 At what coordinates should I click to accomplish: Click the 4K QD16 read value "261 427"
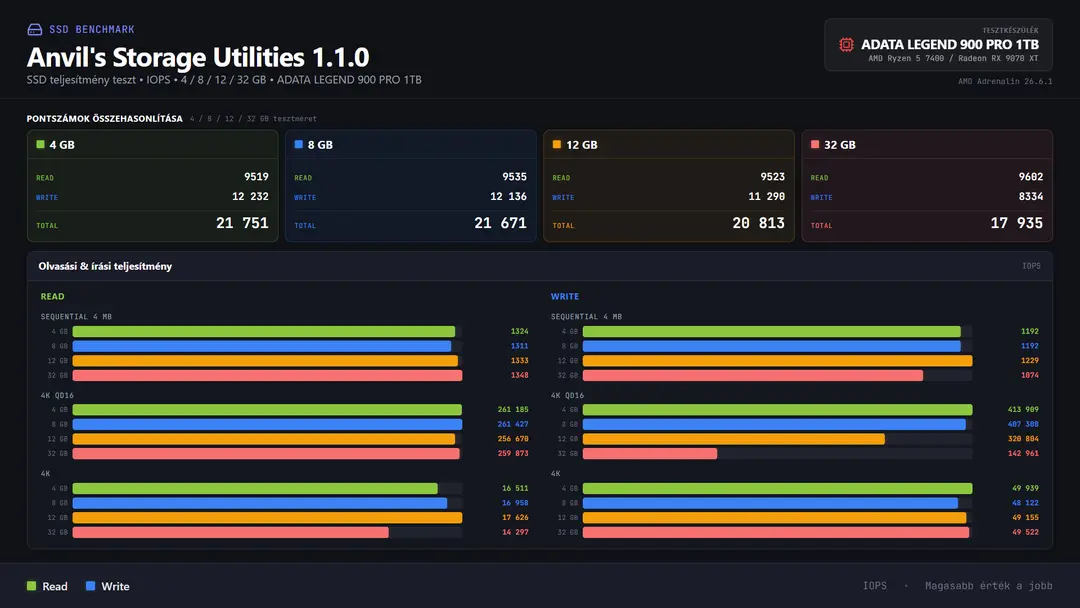point(513,424)
